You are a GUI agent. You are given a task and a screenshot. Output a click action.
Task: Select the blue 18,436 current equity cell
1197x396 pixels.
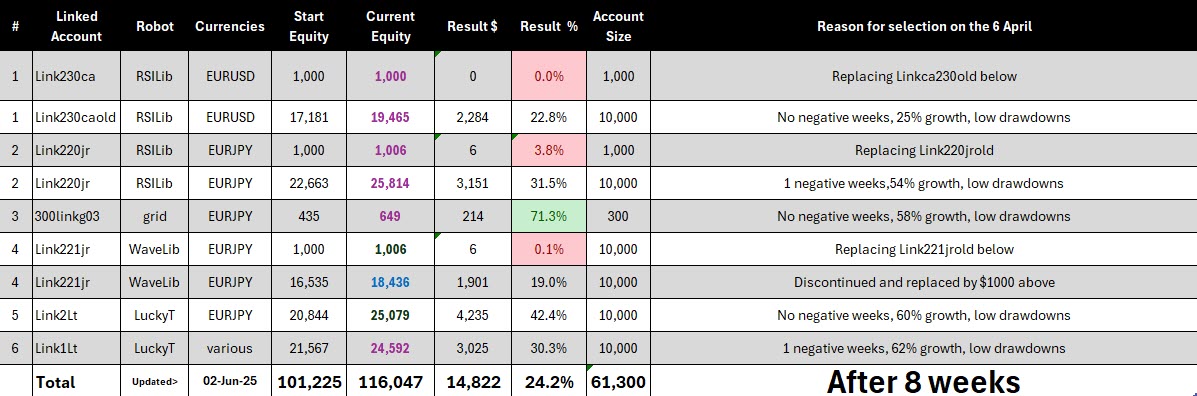click(x=390, y=282)
